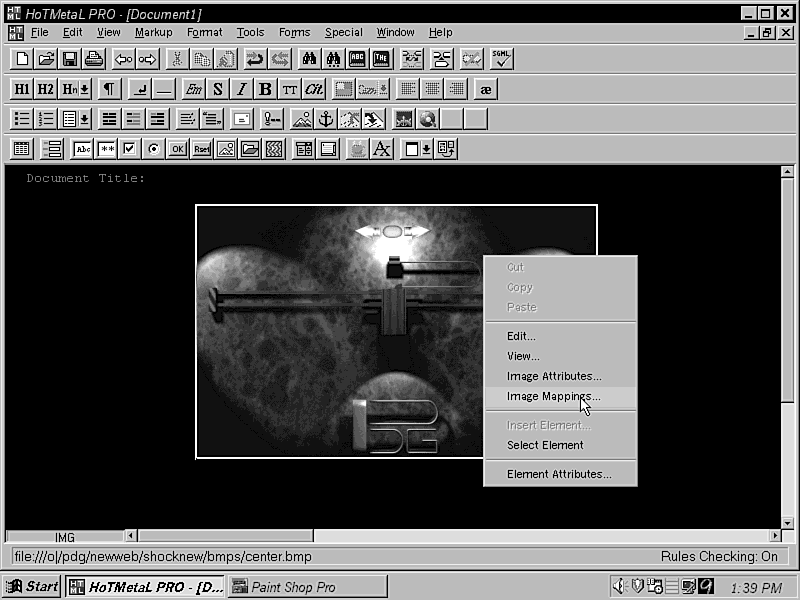The height and width of the screenshot is (600, 800).
Task: Apply italic formatting with the I icon
Action: point(241,89)
